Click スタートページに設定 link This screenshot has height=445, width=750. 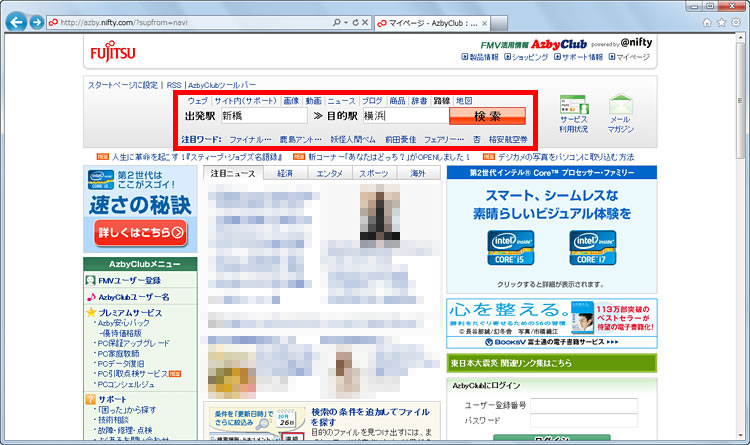[x=122, y=85]
